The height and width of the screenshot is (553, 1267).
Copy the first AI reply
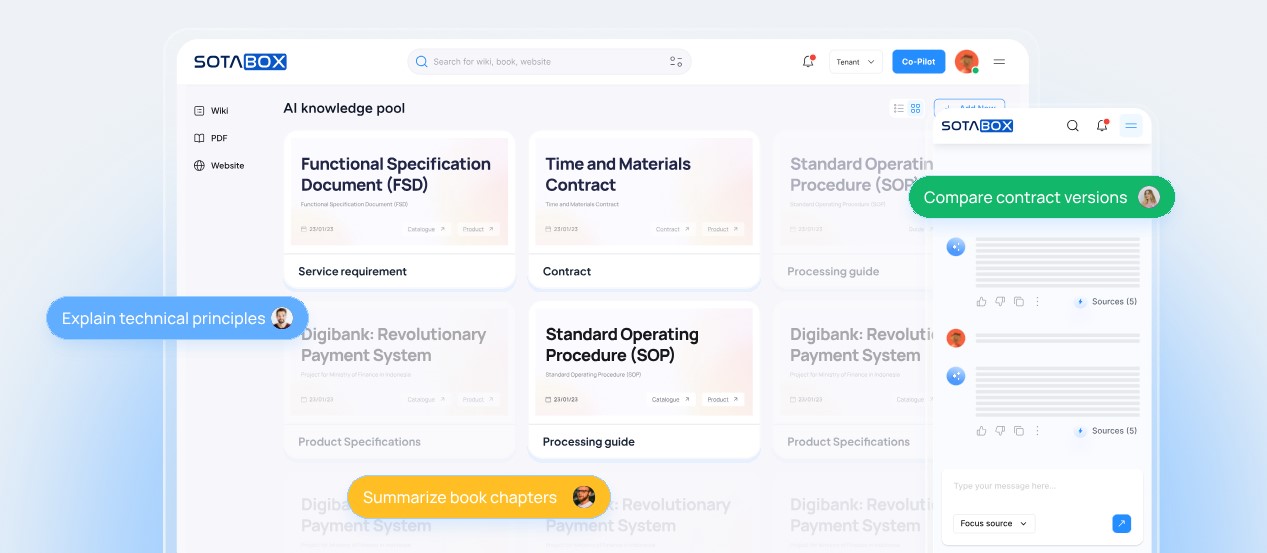pos(1019,301)
